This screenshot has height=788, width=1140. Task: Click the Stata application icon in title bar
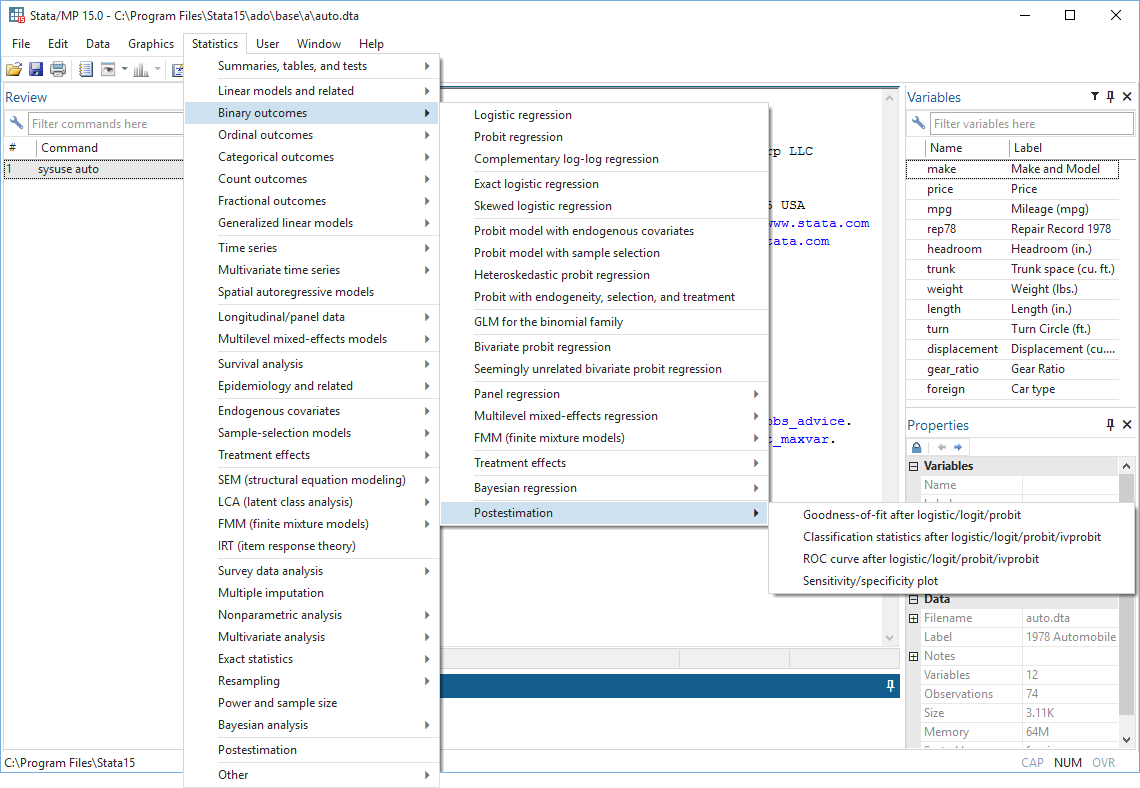(16, 15)
